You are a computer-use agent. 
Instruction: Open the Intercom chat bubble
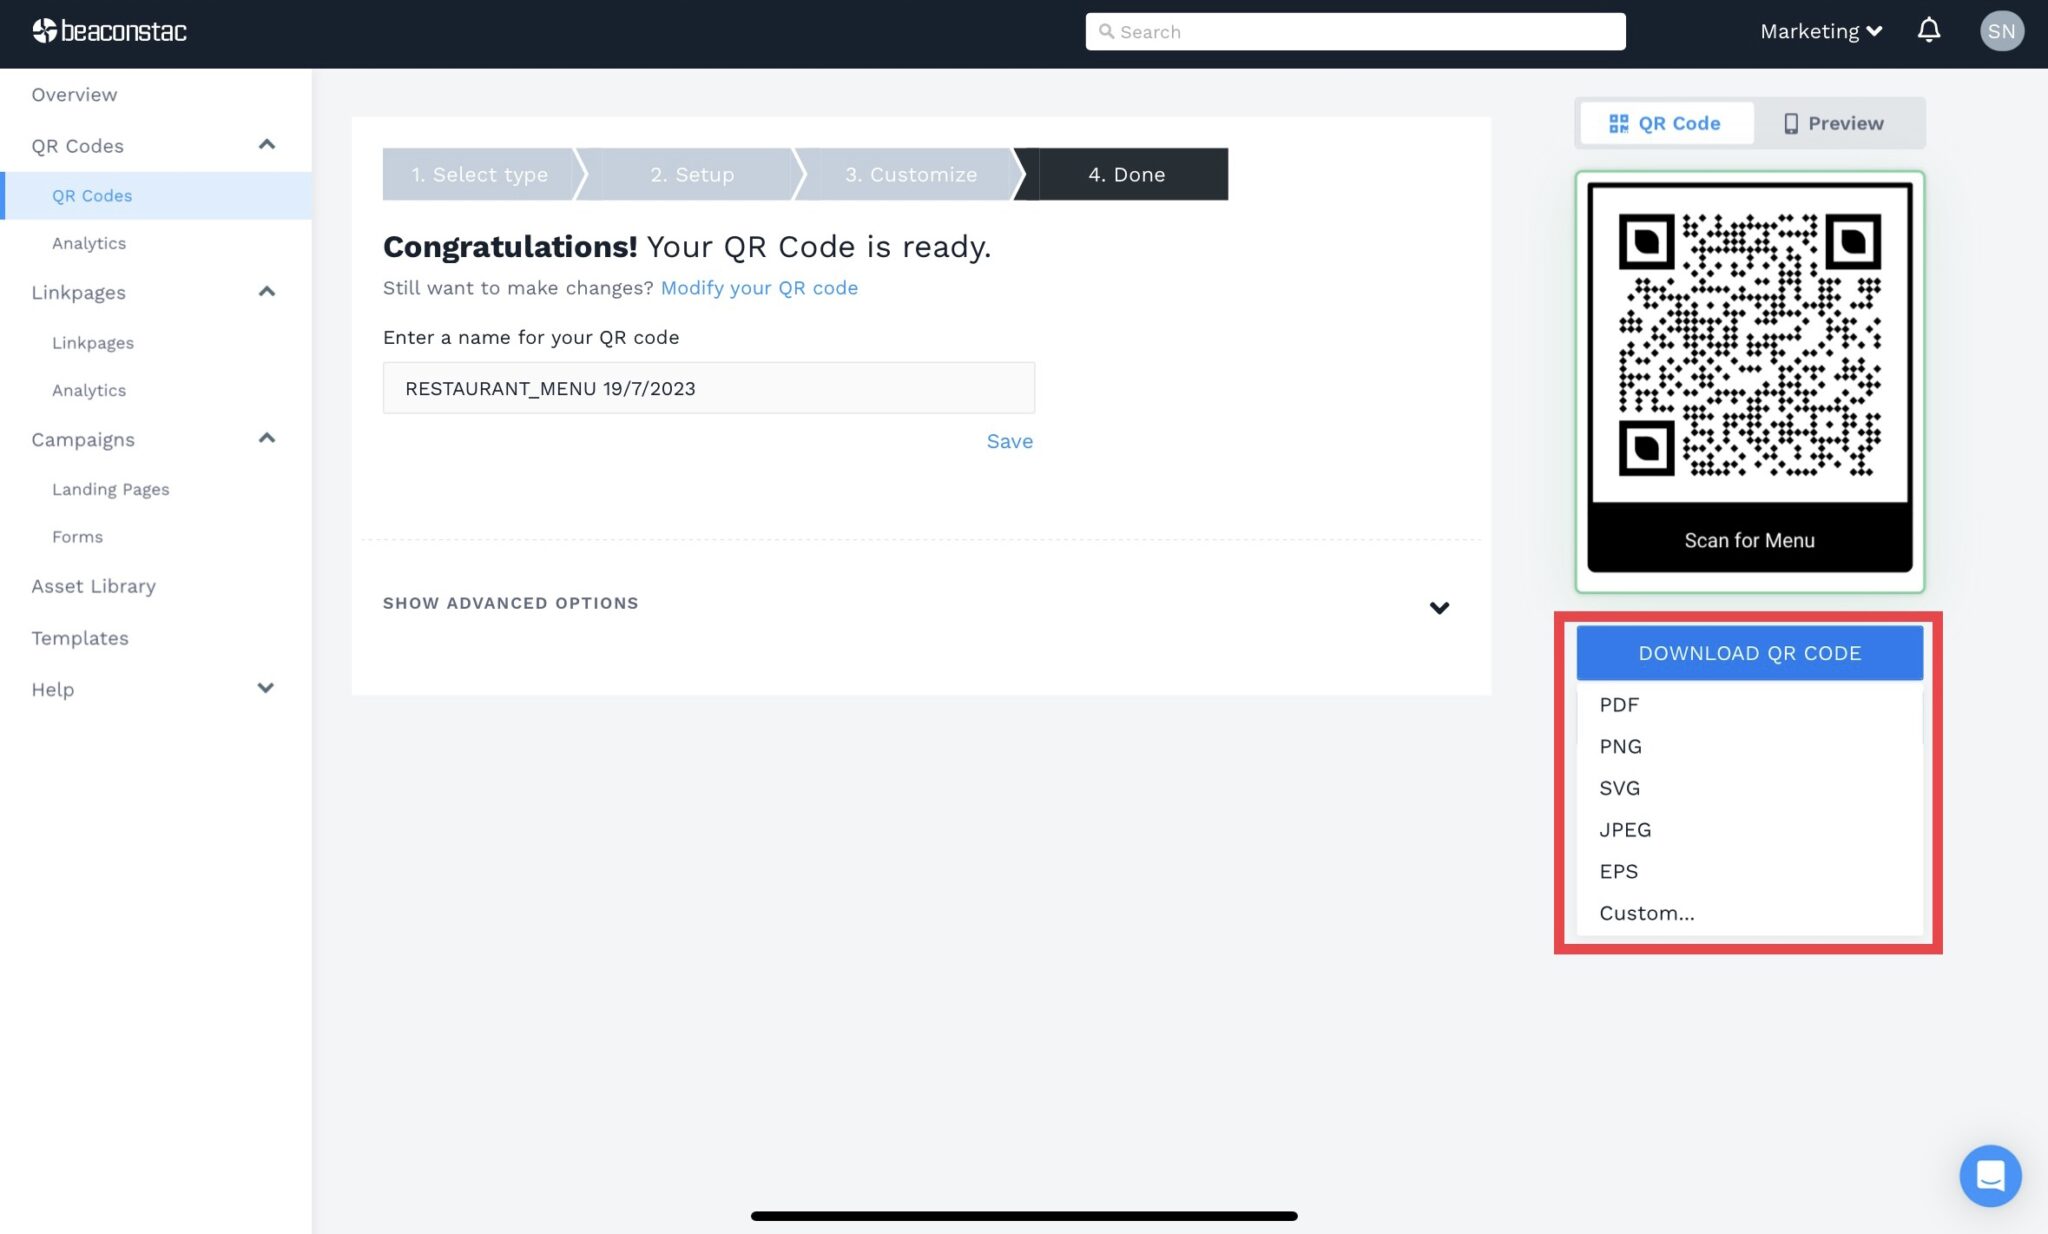click(1990, 1176)
